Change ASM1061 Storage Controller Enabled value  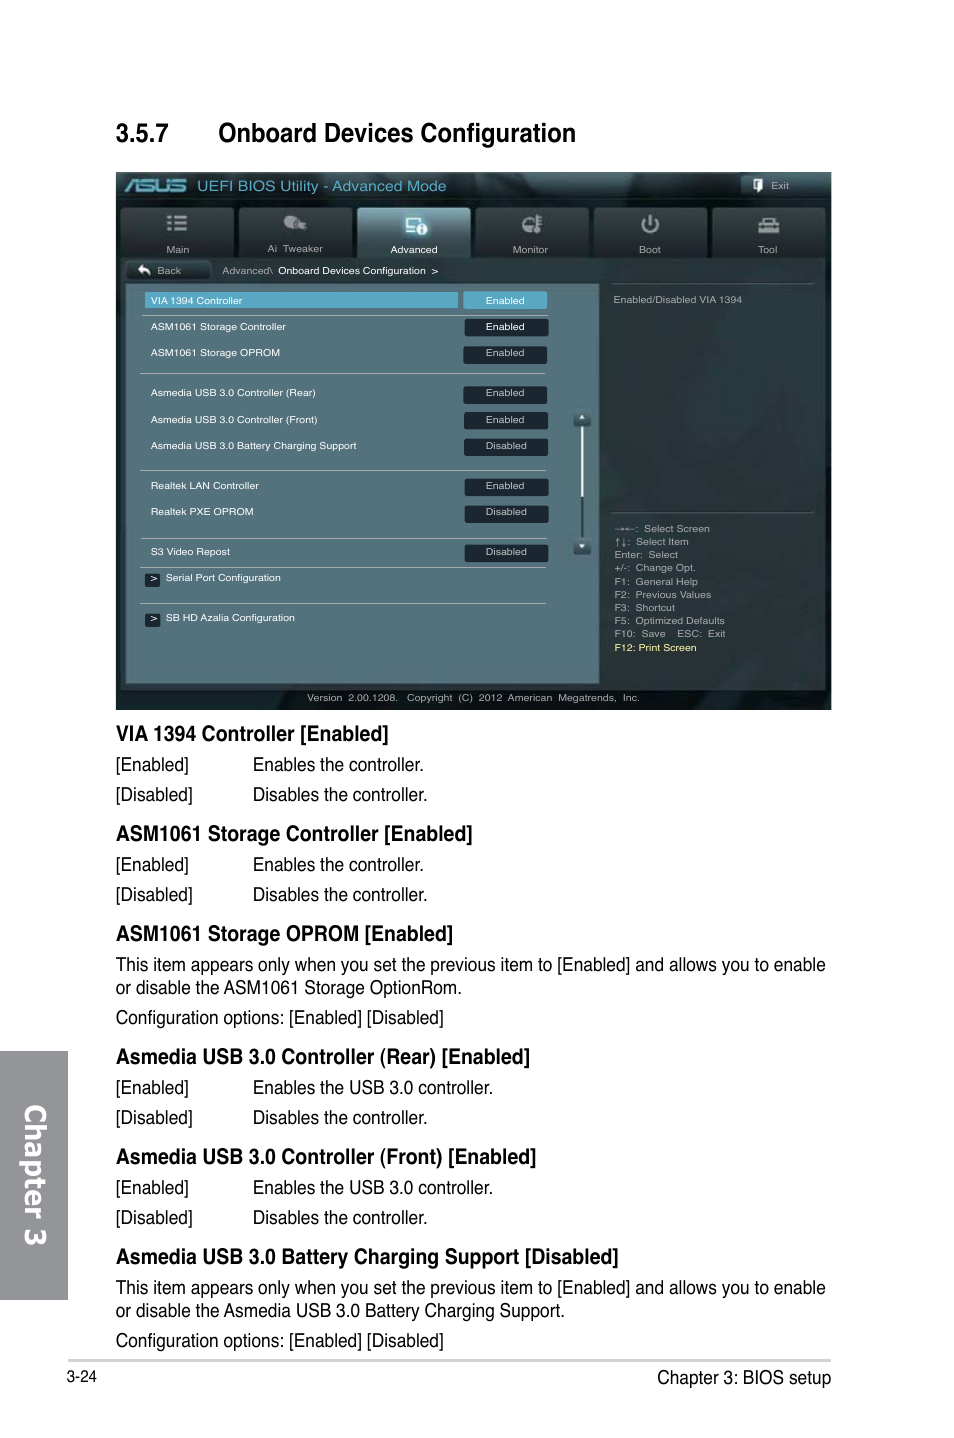pos(505,327)
